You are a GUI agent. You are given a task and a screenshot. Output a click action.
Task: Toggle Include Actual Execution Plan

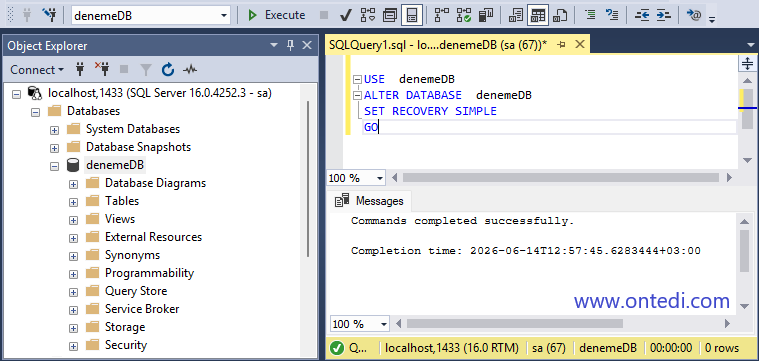point(441,15)
